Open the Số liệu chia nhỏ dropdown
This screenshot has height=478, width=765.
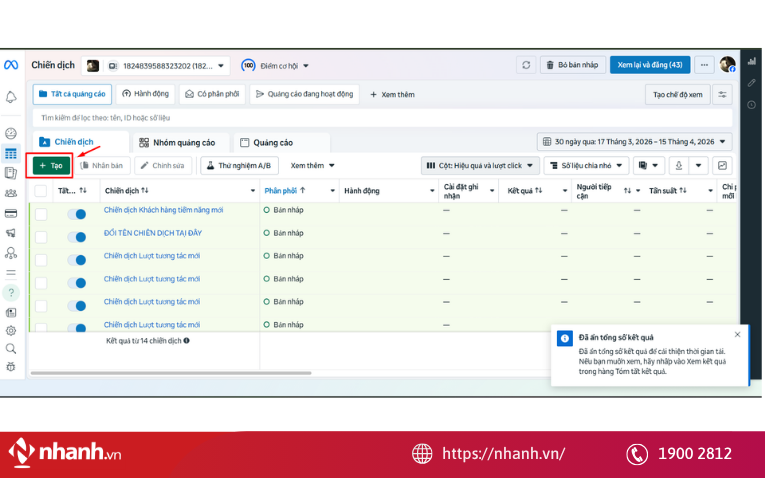point(587,165)
